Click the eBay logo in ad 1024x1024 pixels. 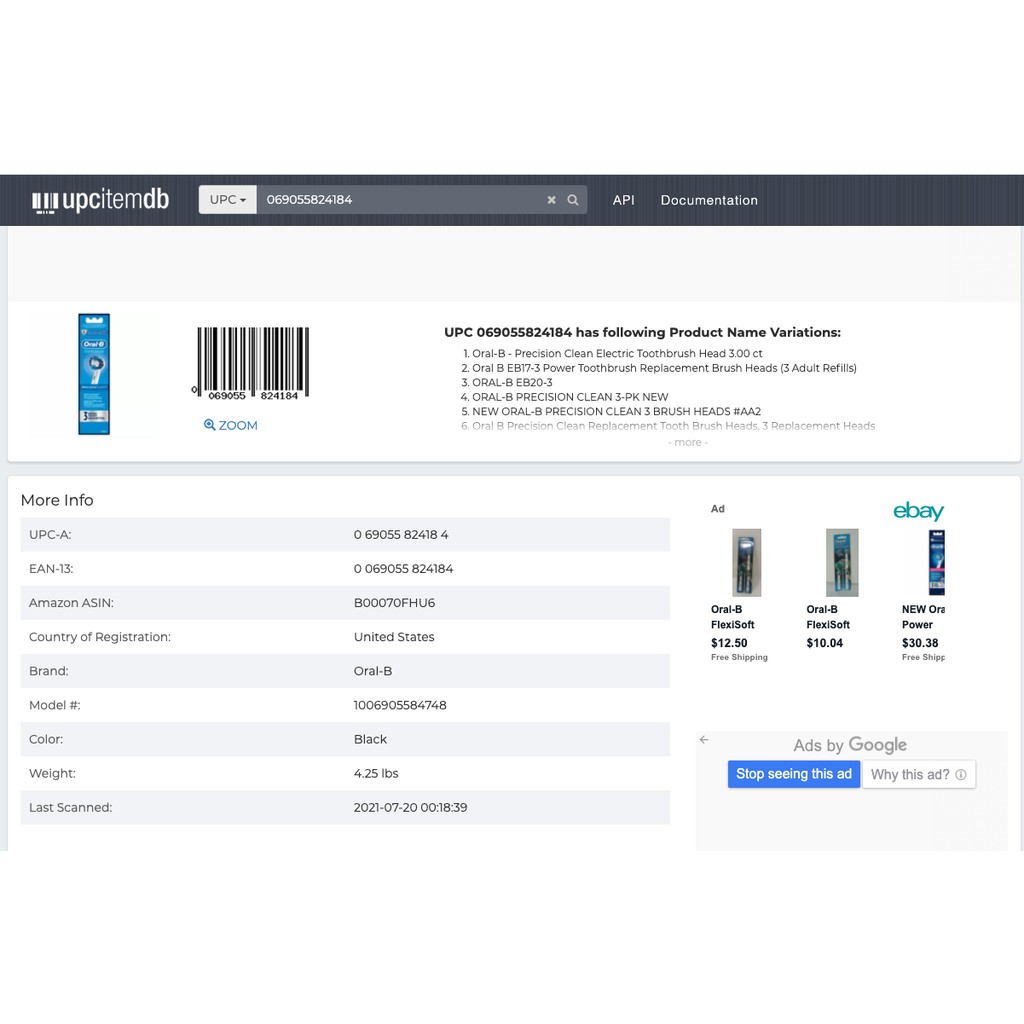click(x=918, y=512)
